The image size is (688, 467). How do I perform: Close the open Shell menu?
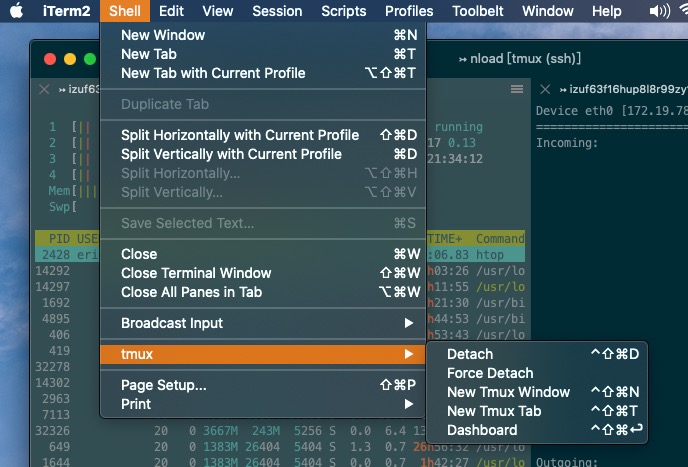tap(125, 11)
